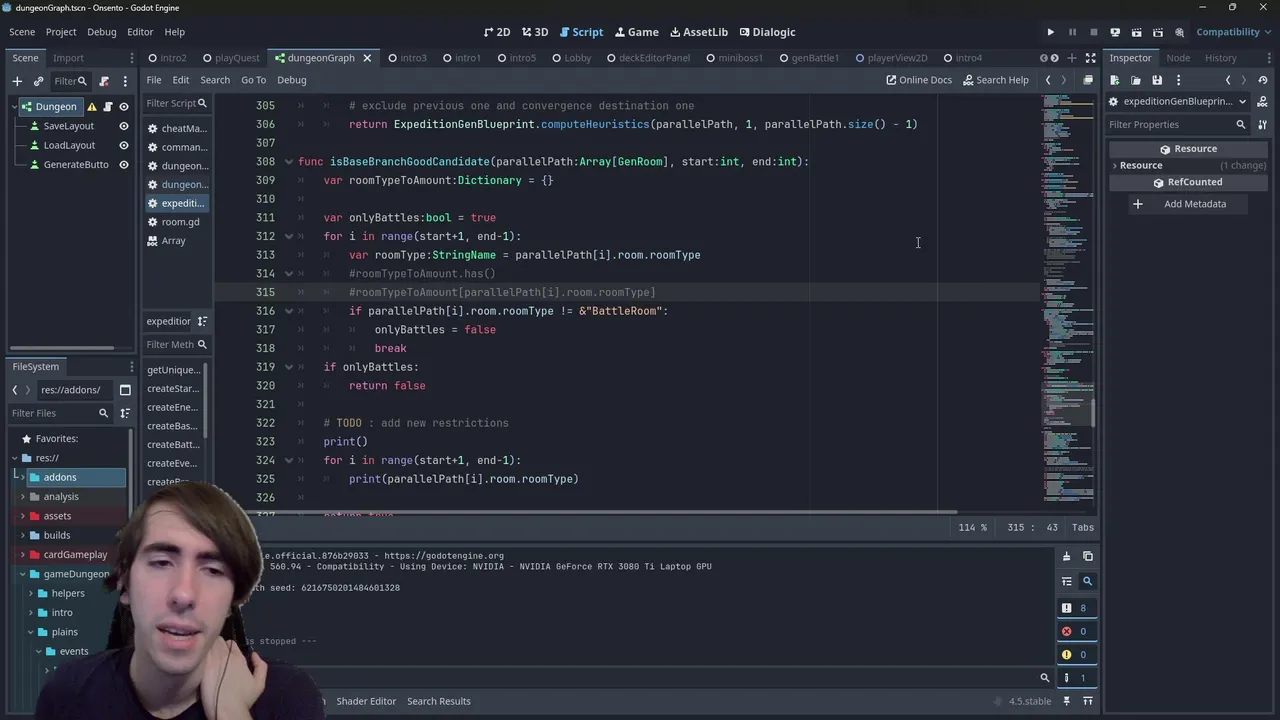This screenshot has width=1280, height=720.
Task: Fold the for loop at line 324
Action: click(289, 461)
